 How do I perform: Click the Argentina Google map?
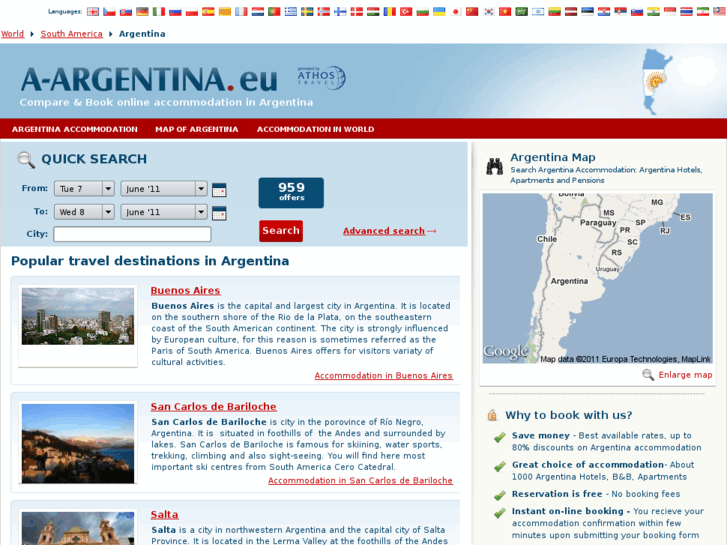(x=598, y=278)
